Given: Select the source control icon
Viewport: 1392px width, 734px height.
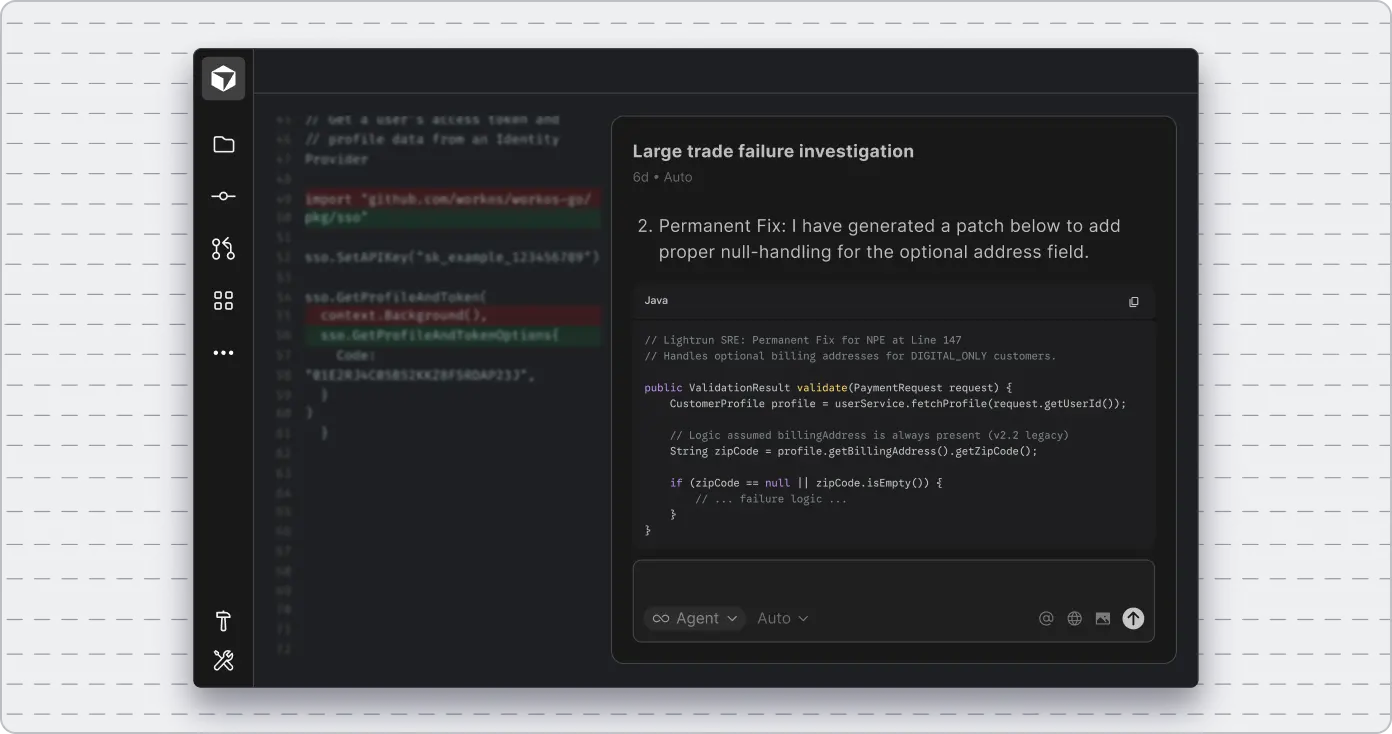Looking at the screenshot, I should [x=223, y=196].
